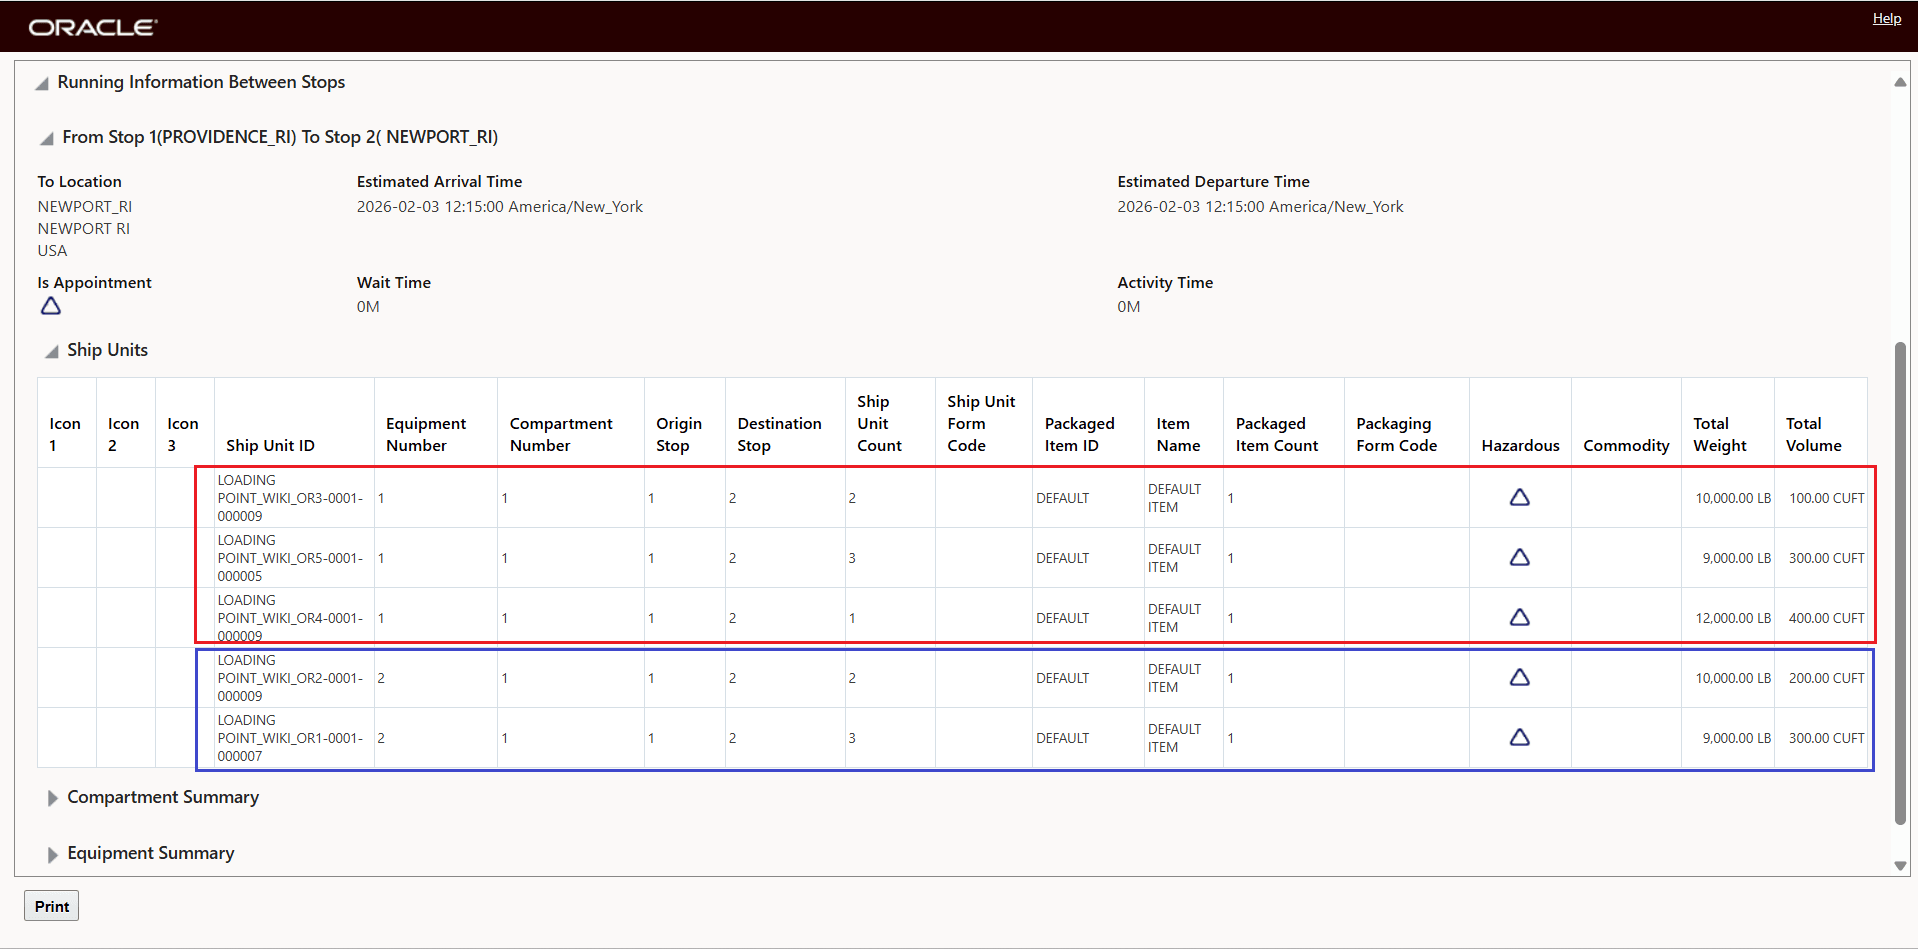Click Ship Unit Count link for LOADING POINT_WIKI_OR1

click(851, 737)
